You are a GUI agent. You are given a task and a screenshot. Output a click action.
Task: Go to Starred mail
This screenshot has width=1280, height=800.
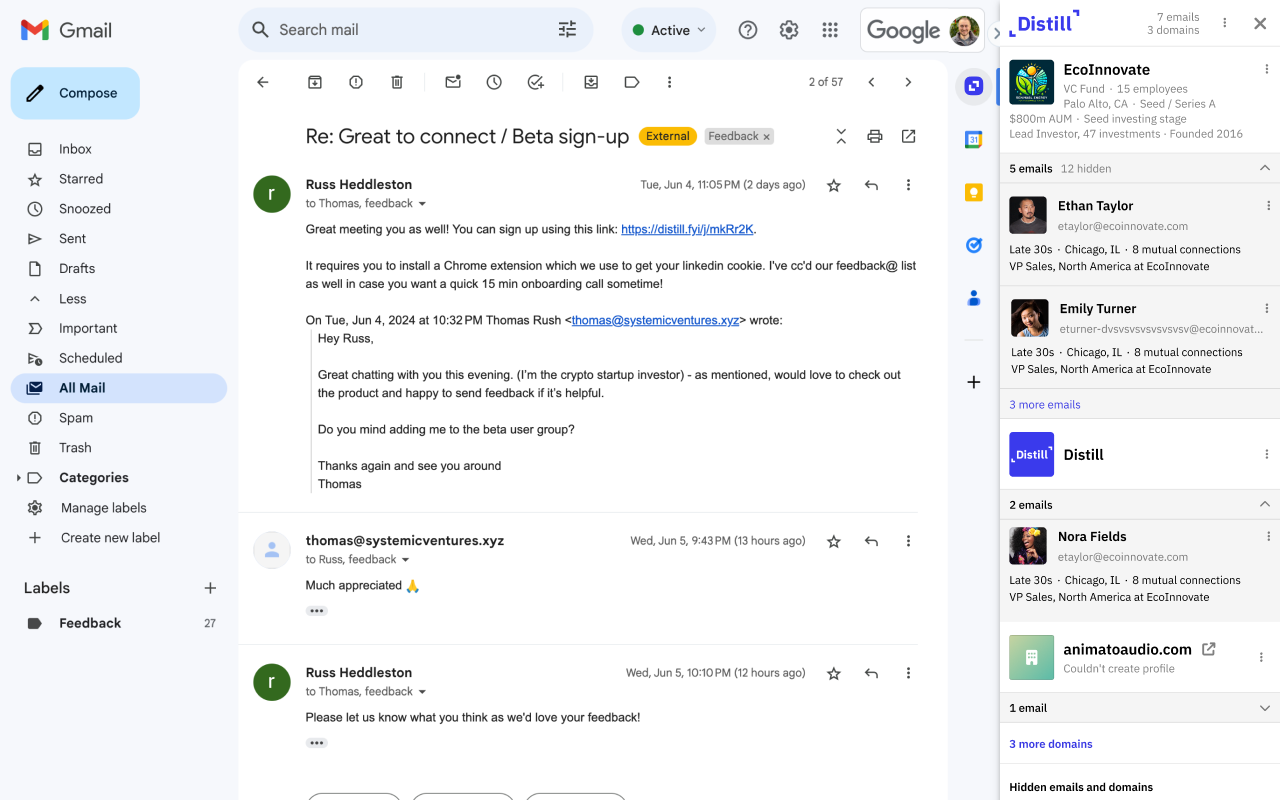pyautogui.click(x=81, y=179)
